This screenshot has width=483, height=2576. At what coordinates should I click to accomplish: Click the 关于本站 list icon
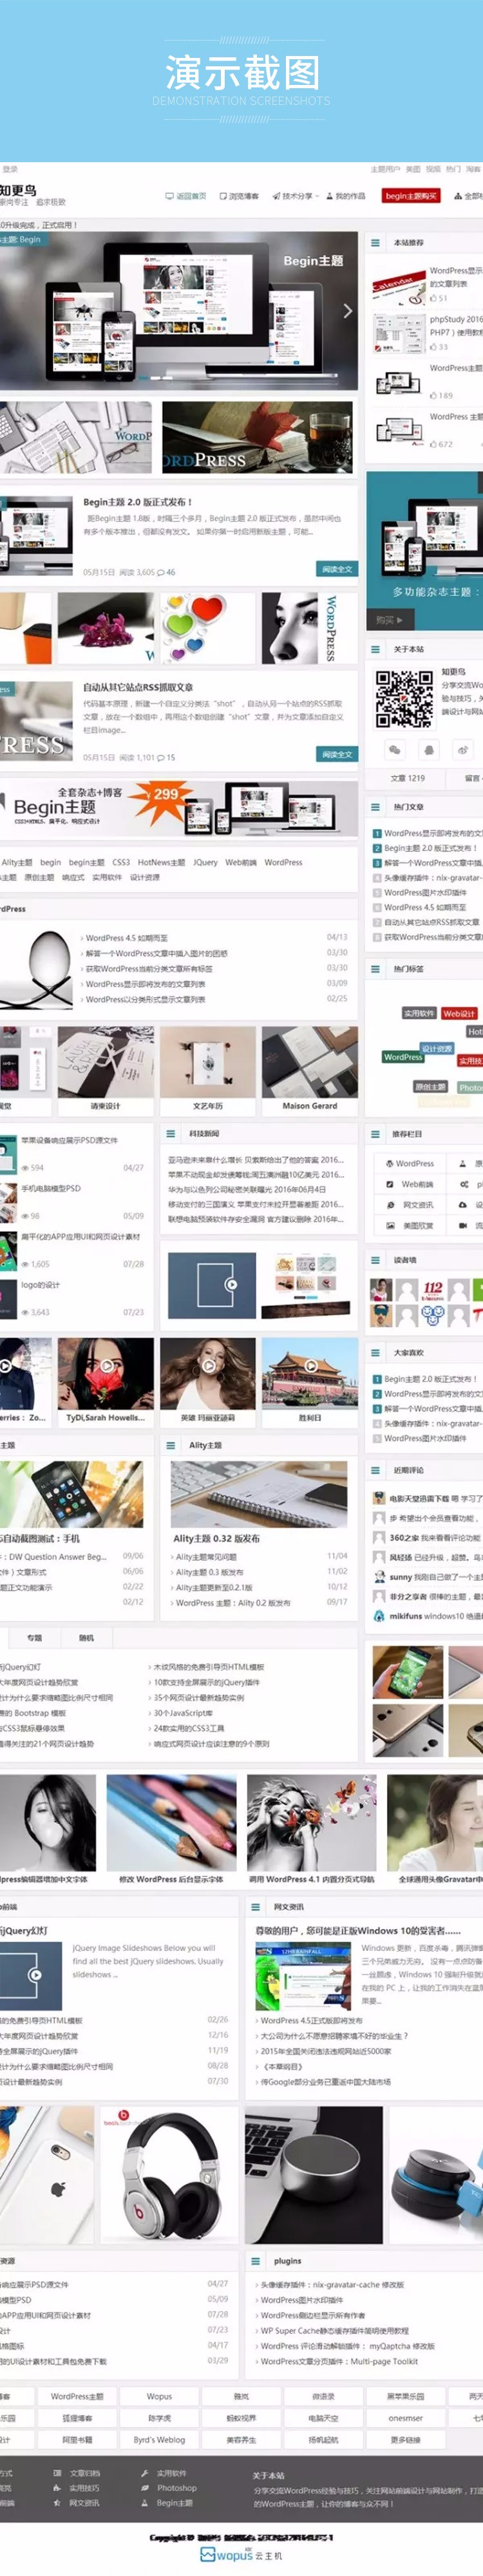pos(376,649)
